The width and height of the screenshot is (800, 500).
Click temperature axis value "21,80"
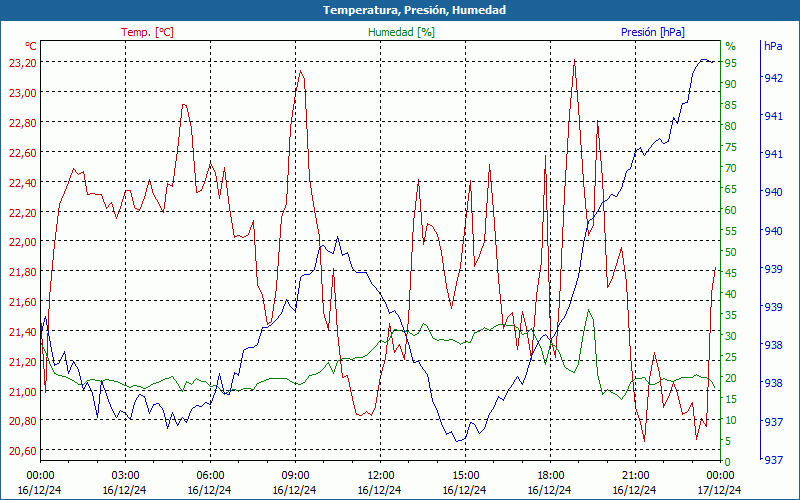click(22, 272)
